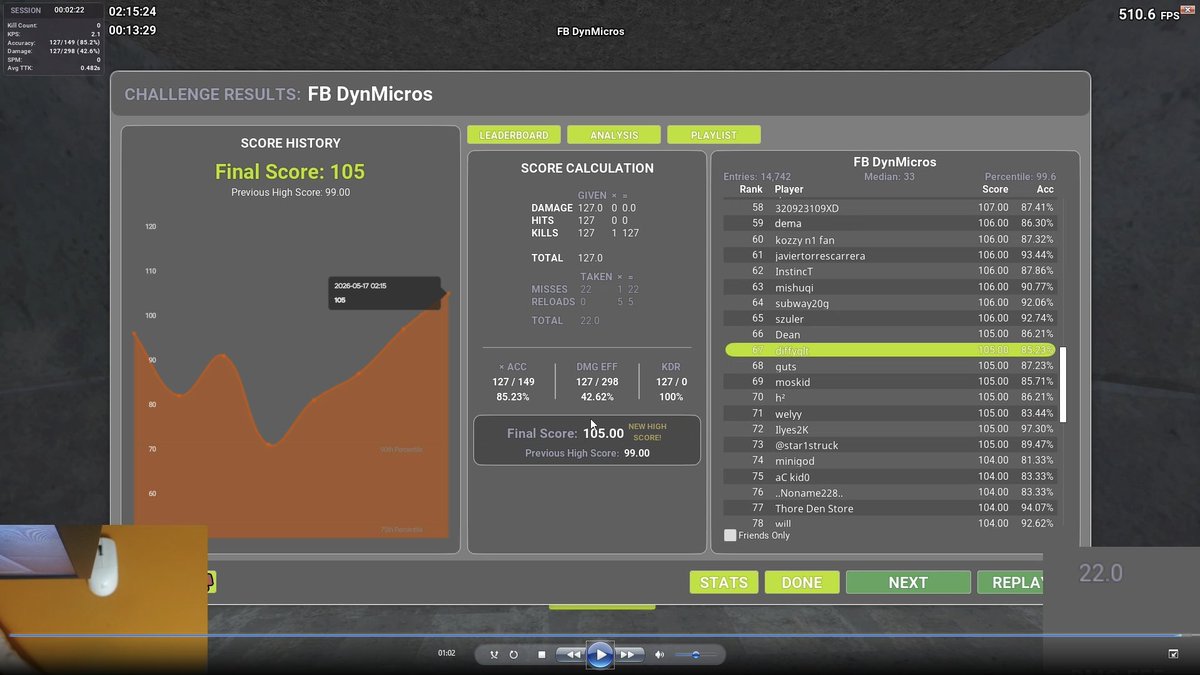The width and height of the screenshot is (1200, 675).
Task: Open the Leaderboard tab
Action: pyautogui.click(x=513, y=135)
